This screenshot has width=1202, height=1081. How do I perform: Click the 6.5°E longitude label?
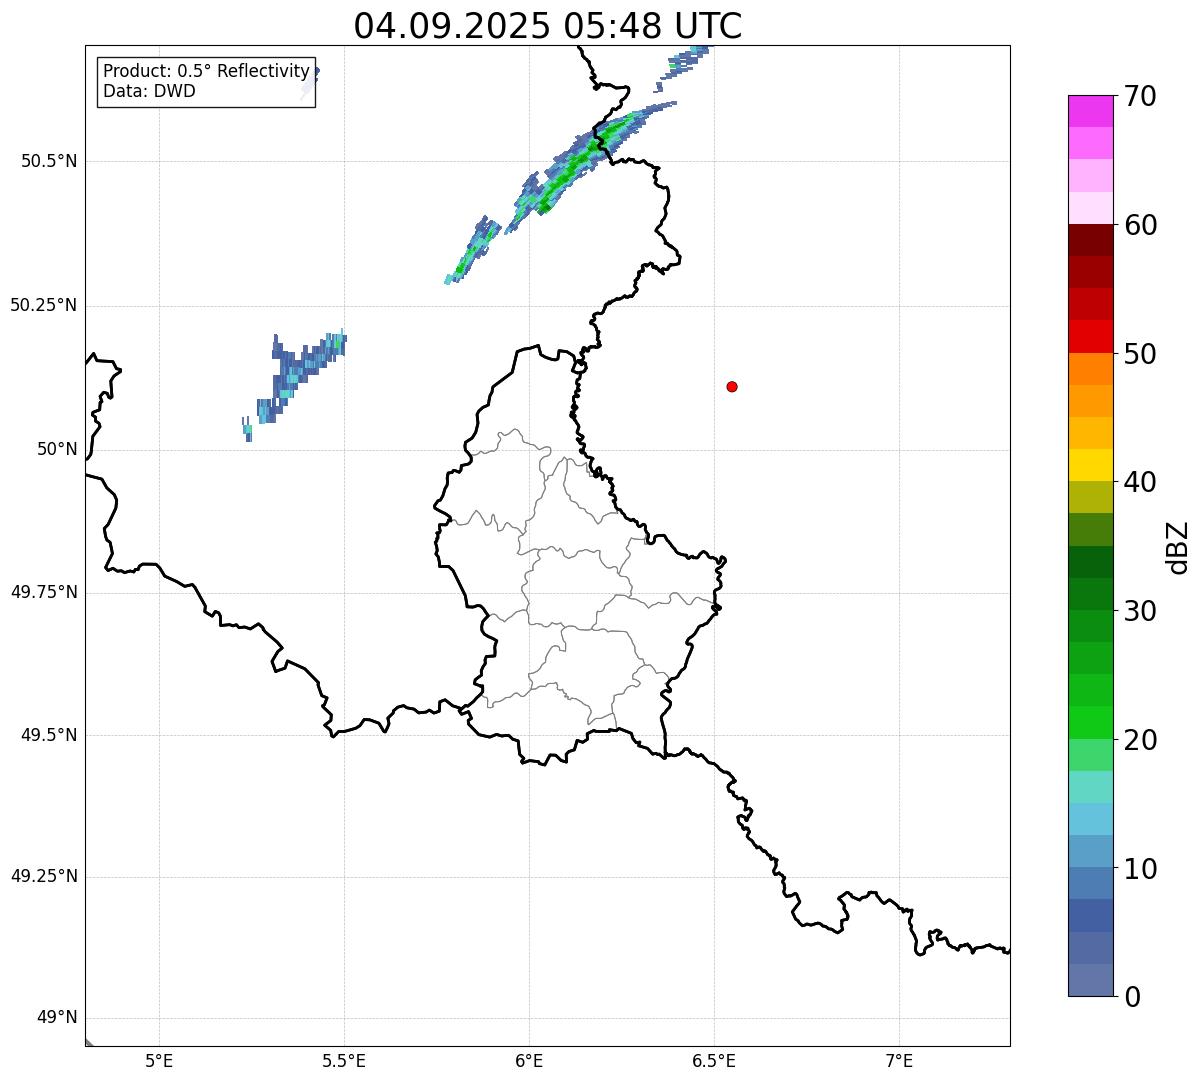click(x=714, y=1061)
